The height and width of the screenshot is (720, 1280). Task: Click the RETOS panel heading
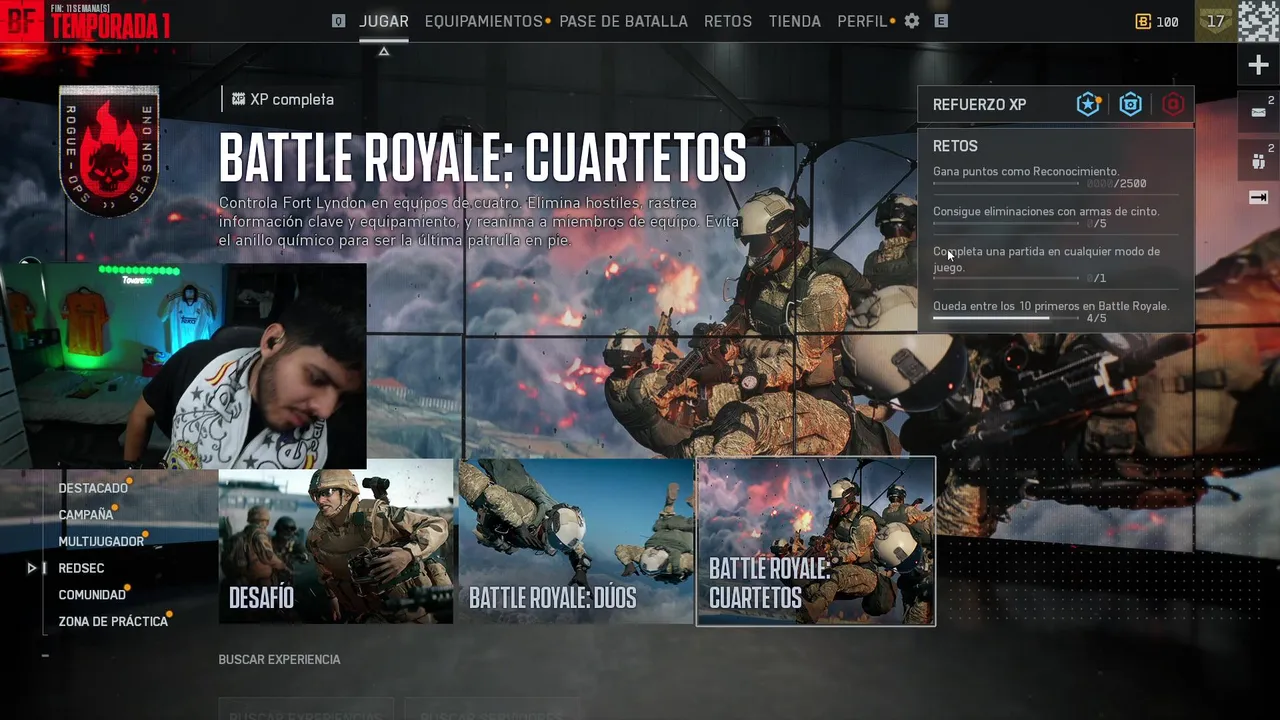(955, 146)
